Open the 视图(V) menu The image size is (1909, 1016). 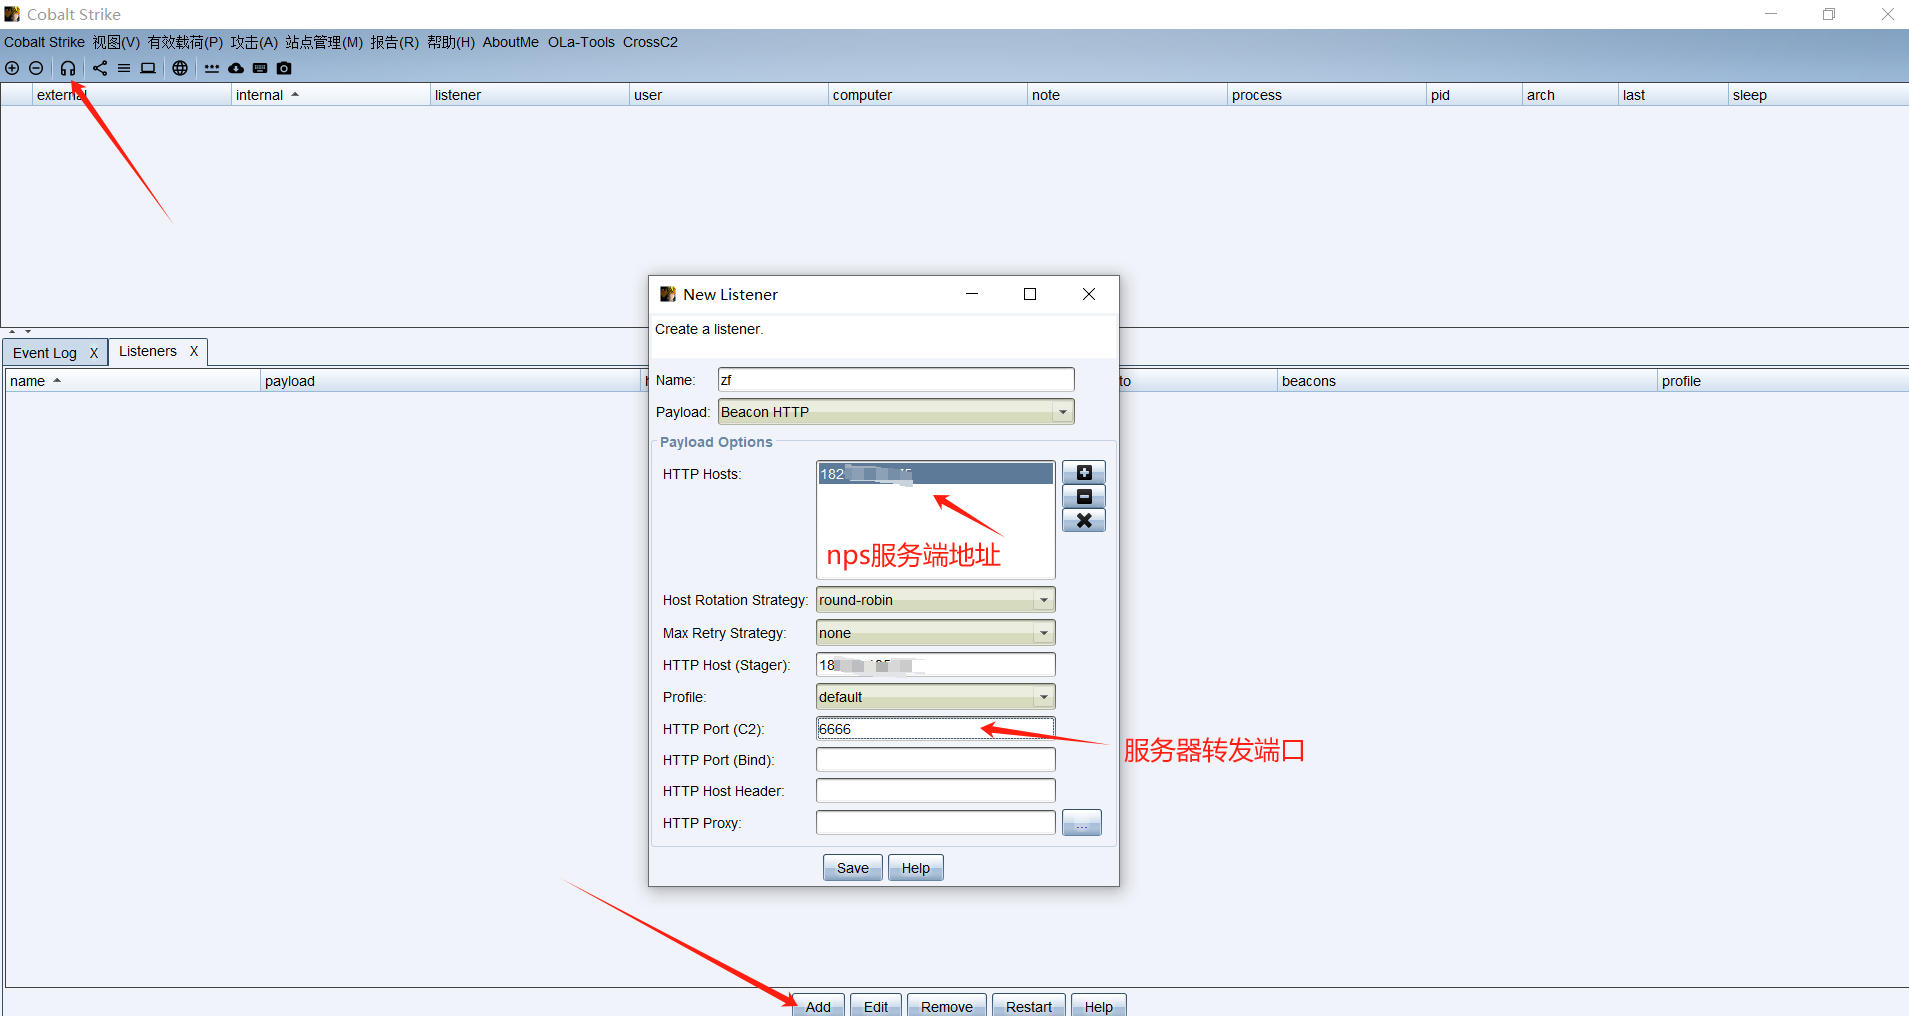coord(116,42)
